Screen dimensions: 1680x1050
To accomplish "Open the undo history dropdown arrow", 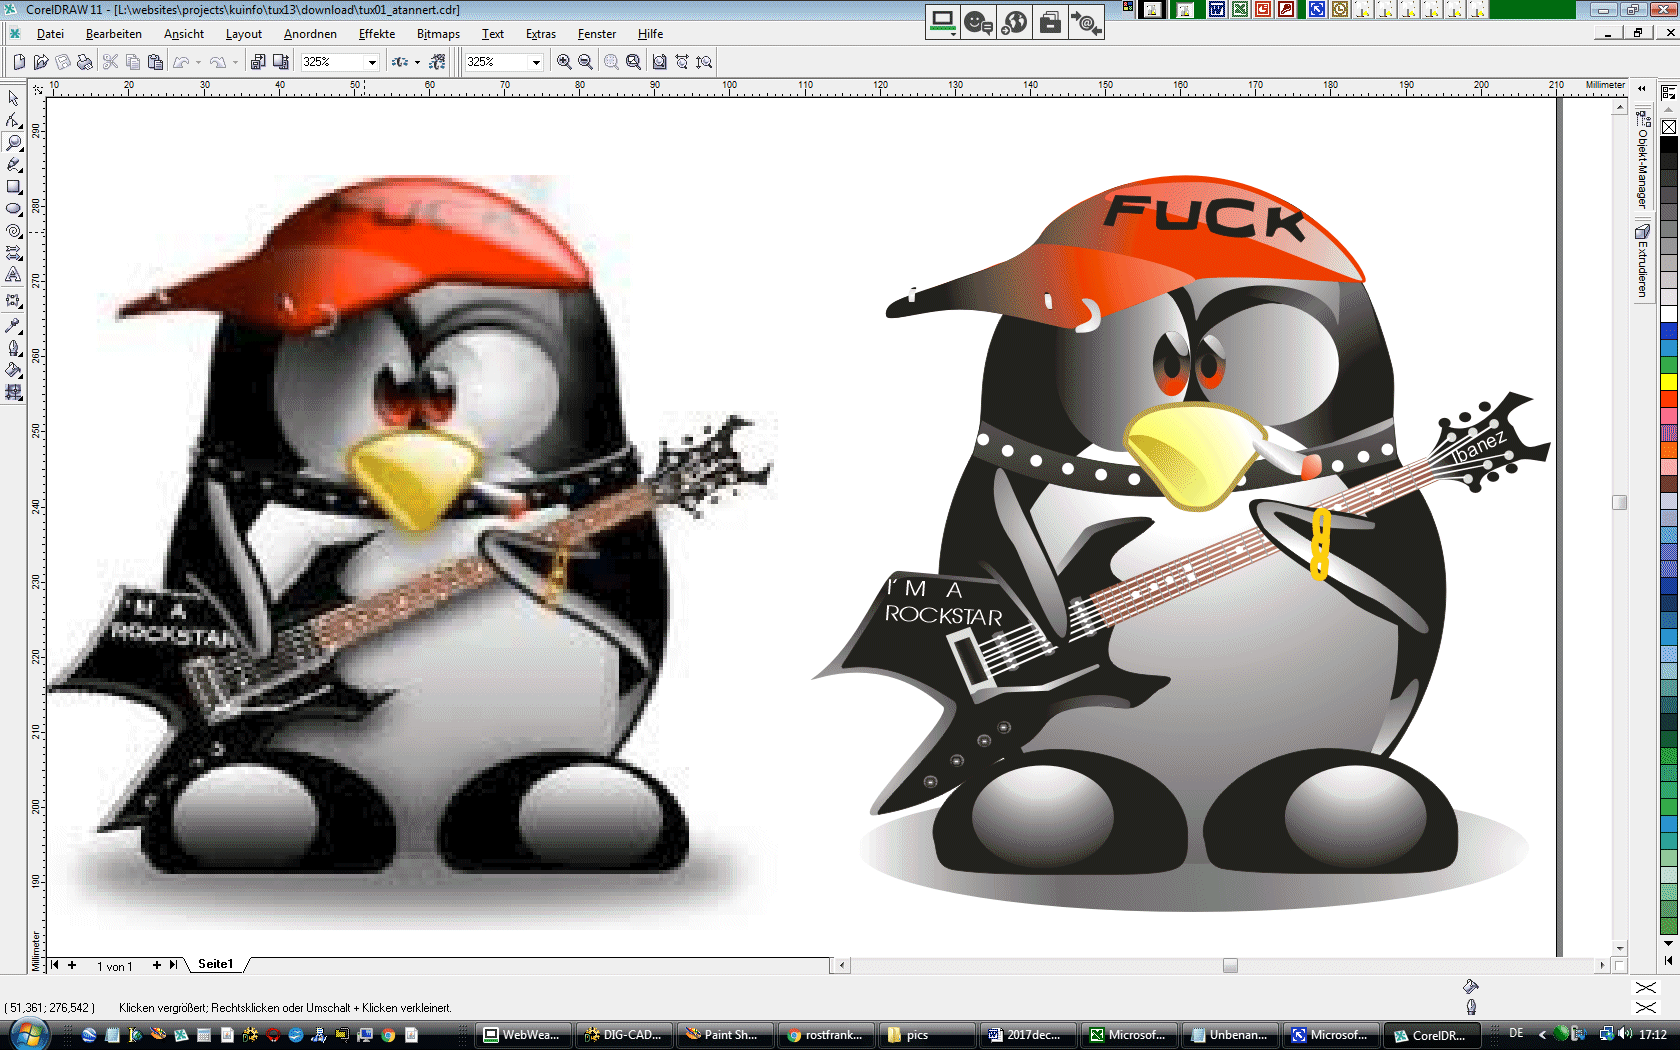I will click(x=198, y=62).
